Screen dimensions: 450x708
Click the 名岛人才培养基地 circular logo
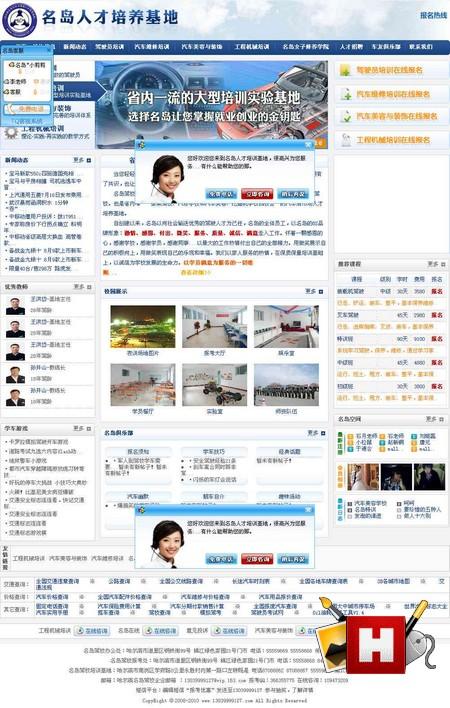pyautogui.click(x=19, y=20)
